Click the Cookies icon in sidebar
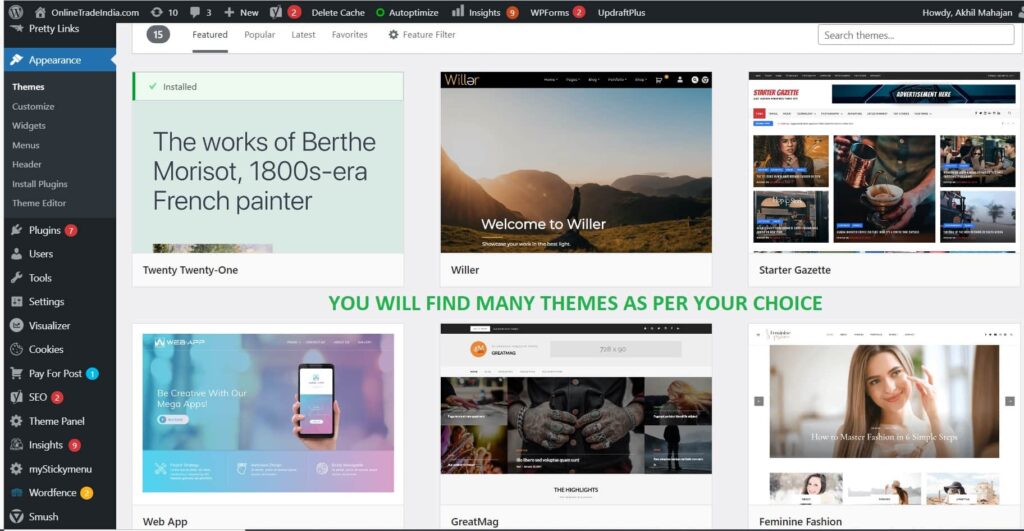Image resolution: width=1024 pixels, height=531 pixels. (x=16, y=349)
